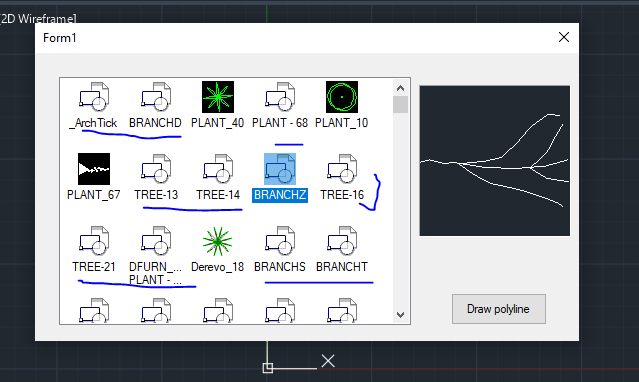Select the Derevo_18 green star icon
The height and width of the screenshot is (382, 639).
(x=218, y=241)
